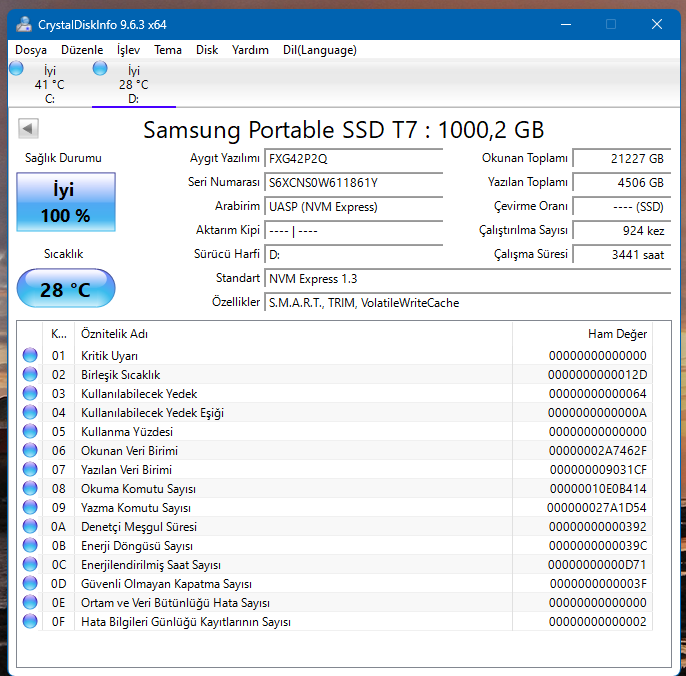Viewport: 686px width, 676px height.
Task: Click the Özellikler field with S.M.A.R.T., TRIM
Action: click(468, 303)
